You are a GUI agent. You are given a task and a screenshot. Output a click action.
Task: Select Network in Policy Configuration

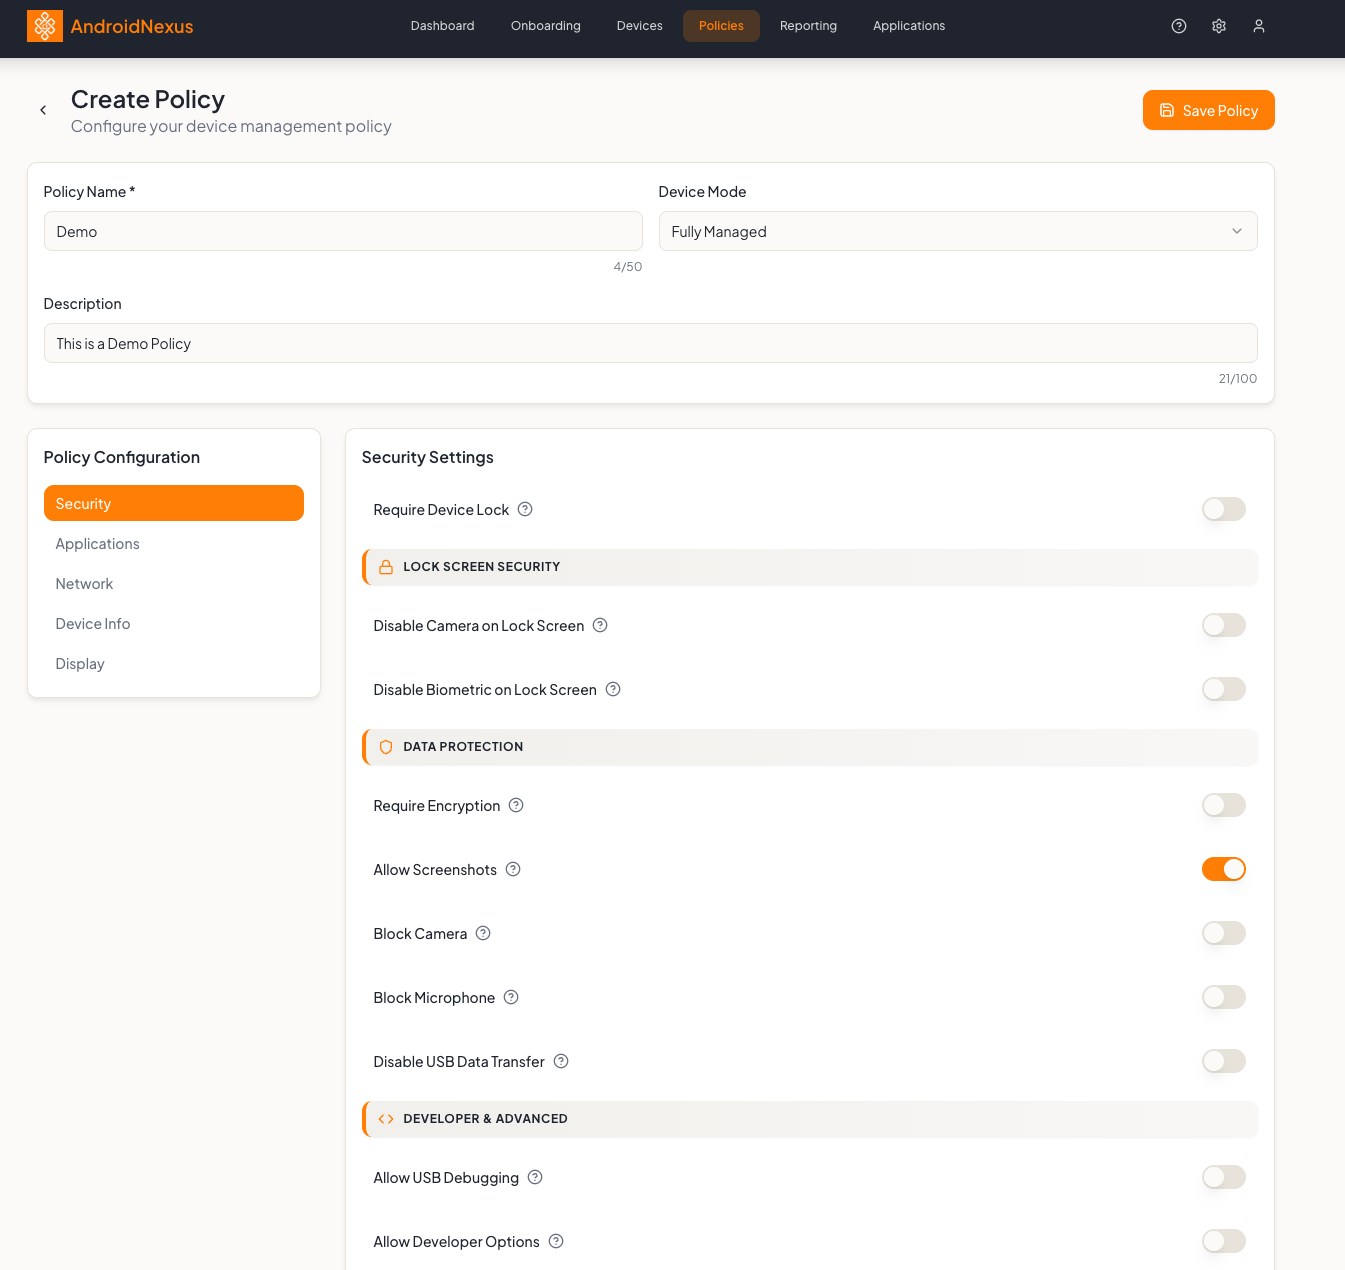point(84,583)
